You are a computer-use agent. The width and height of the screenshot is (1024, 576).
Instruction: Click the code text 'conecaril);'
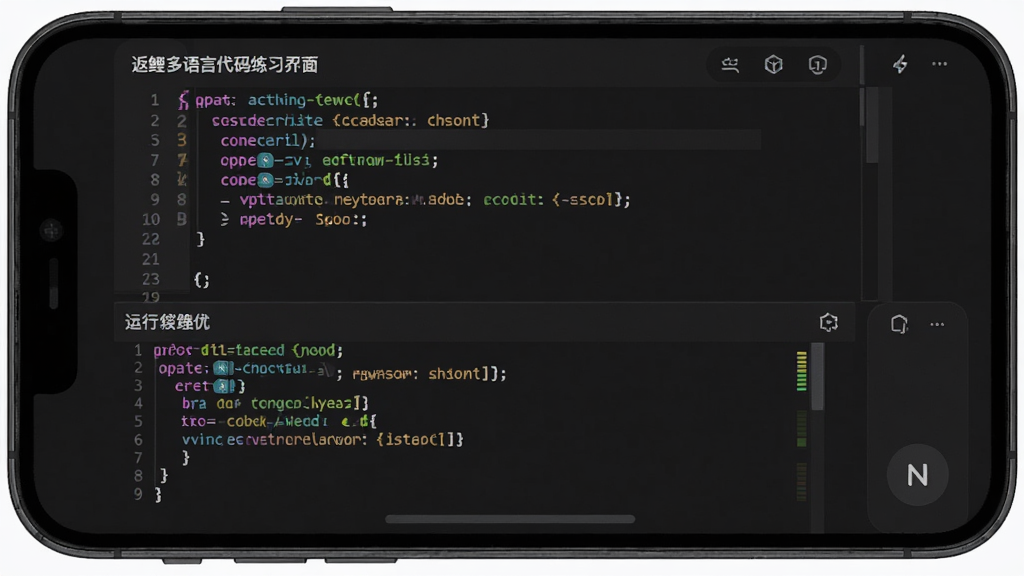[268, 140]
